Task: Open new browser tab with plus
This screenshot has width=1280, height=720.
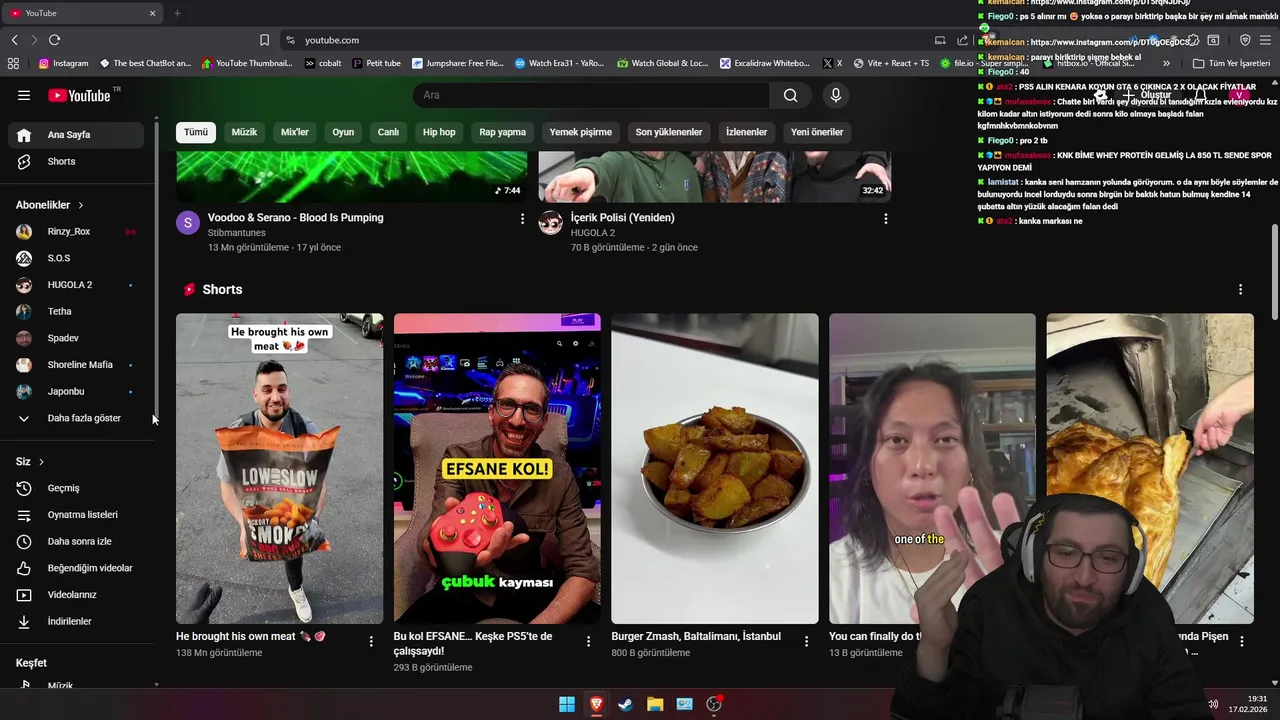Action: (177, 13)
